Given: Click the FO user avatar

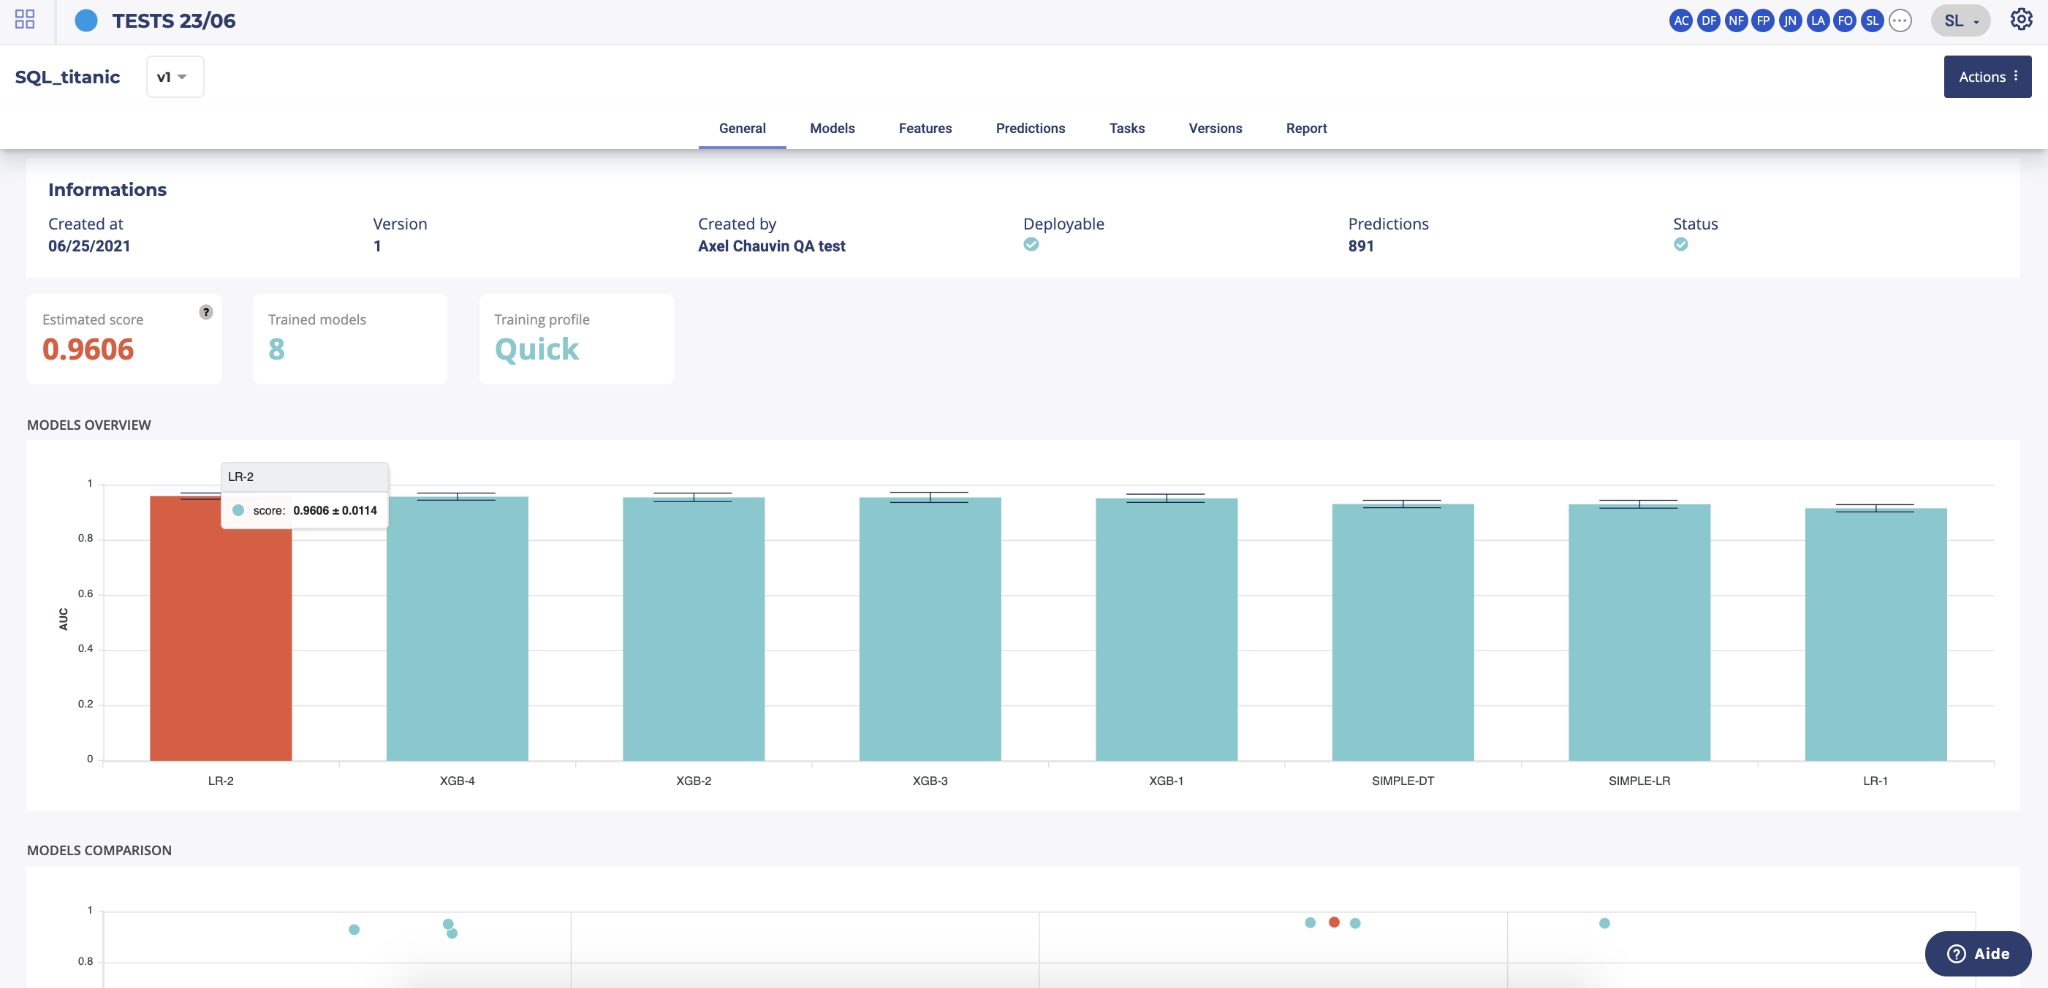Looking at the screenshot, I should pyautogui.click(x=1845, y=21).
